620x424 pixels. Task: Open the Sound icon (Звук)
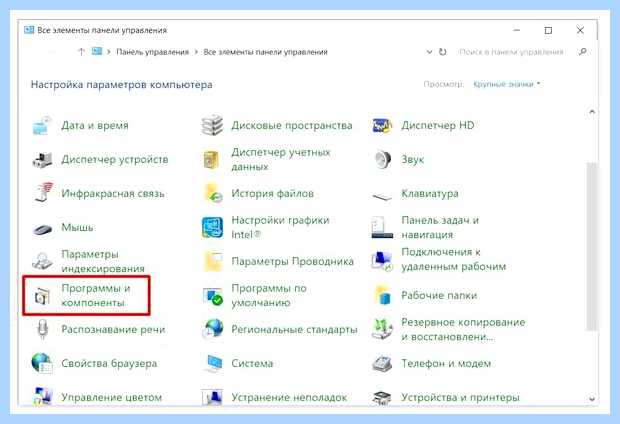coord(382,160)
